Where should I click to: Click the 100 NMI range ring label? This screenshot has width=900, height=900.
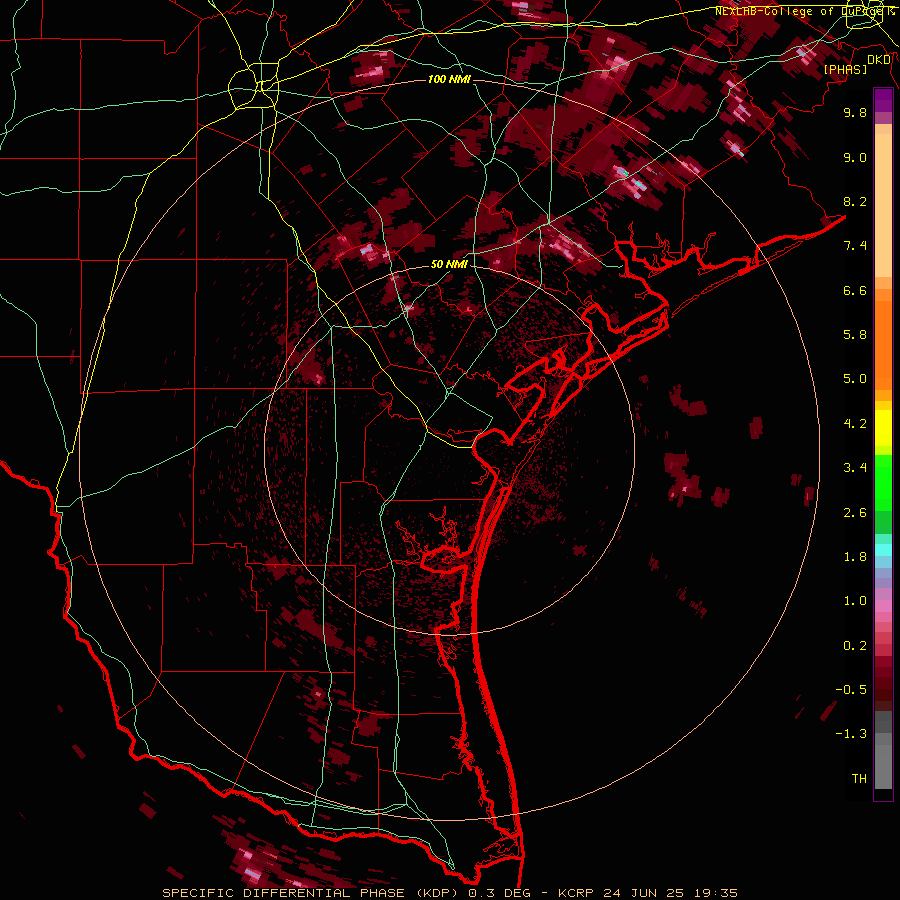[x=449, y=79]
